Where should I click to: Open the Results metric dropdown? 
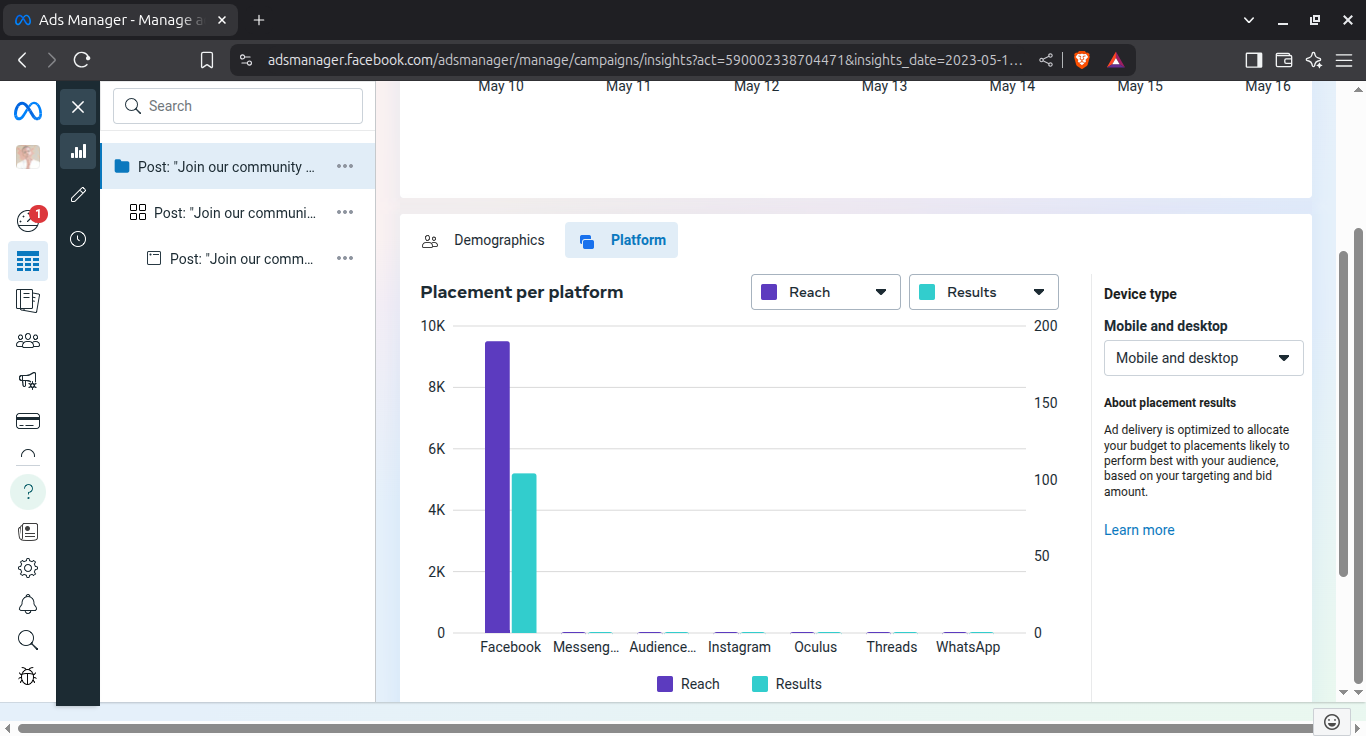(x=984, y=292)
